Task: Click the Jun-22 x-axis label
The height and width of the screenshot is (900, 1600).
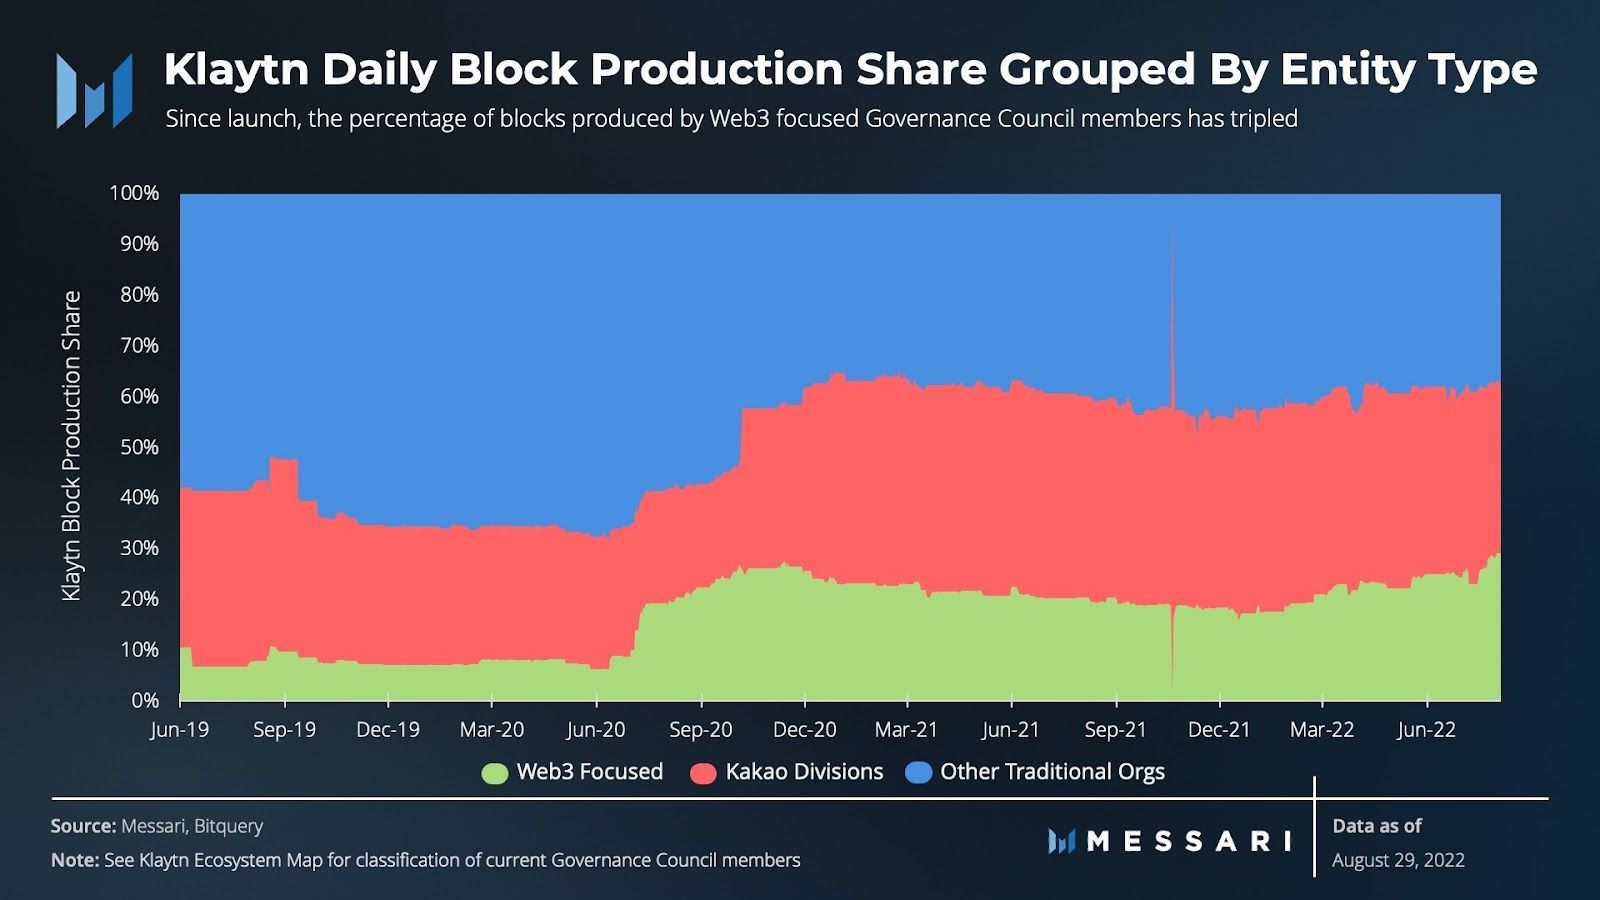Action: (1427, 729)
